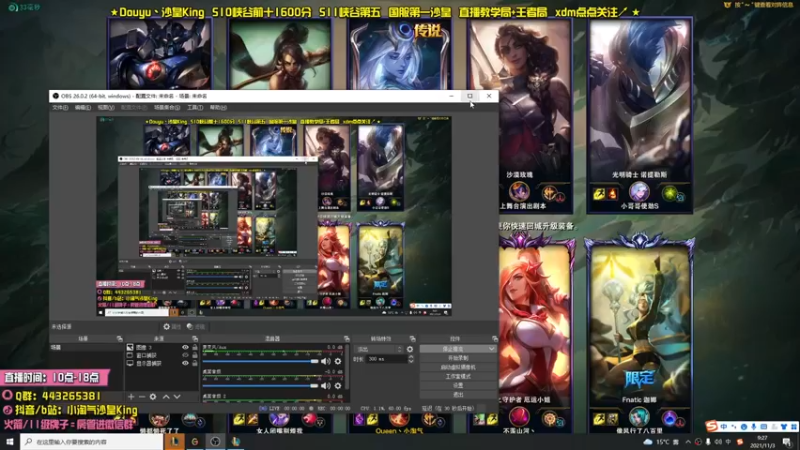Adjust first desktop audio volume slider
This screenshot has height=450, width=800.
click(261, 386)
